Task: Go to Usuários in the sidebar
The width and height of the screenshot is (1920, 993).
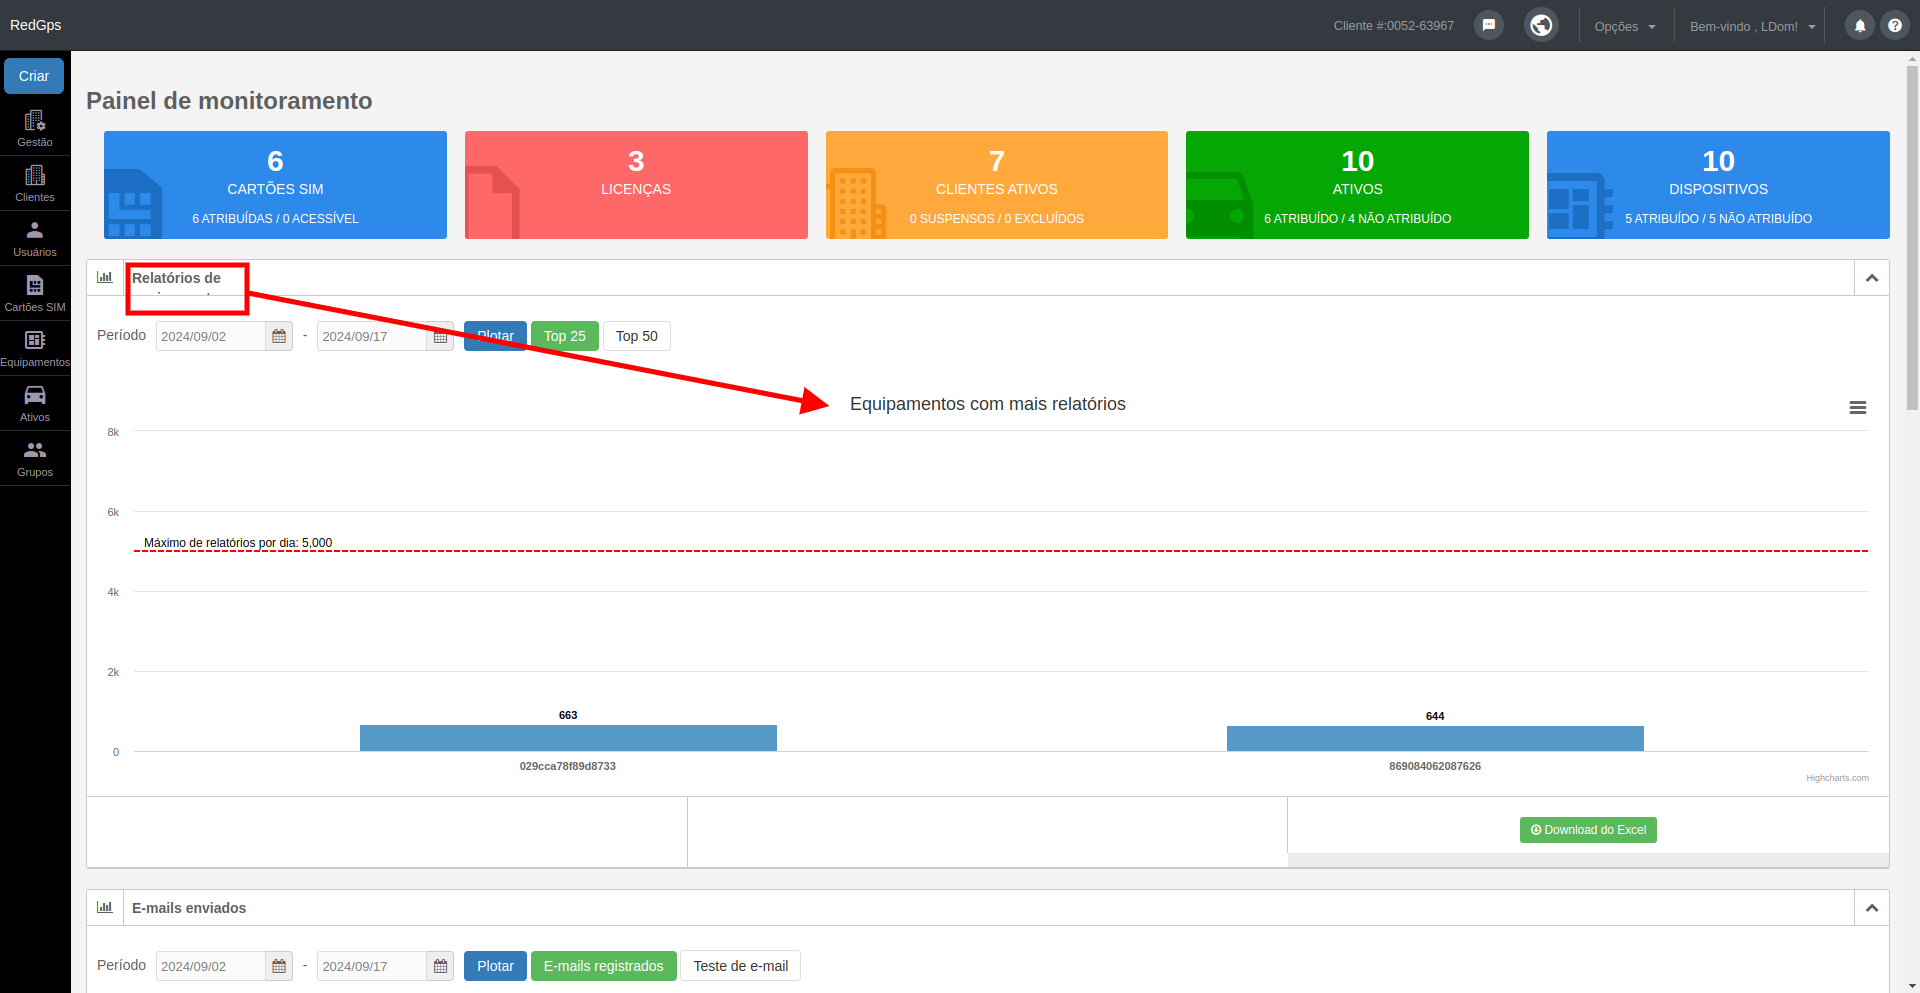Action: tap(35, 238)
